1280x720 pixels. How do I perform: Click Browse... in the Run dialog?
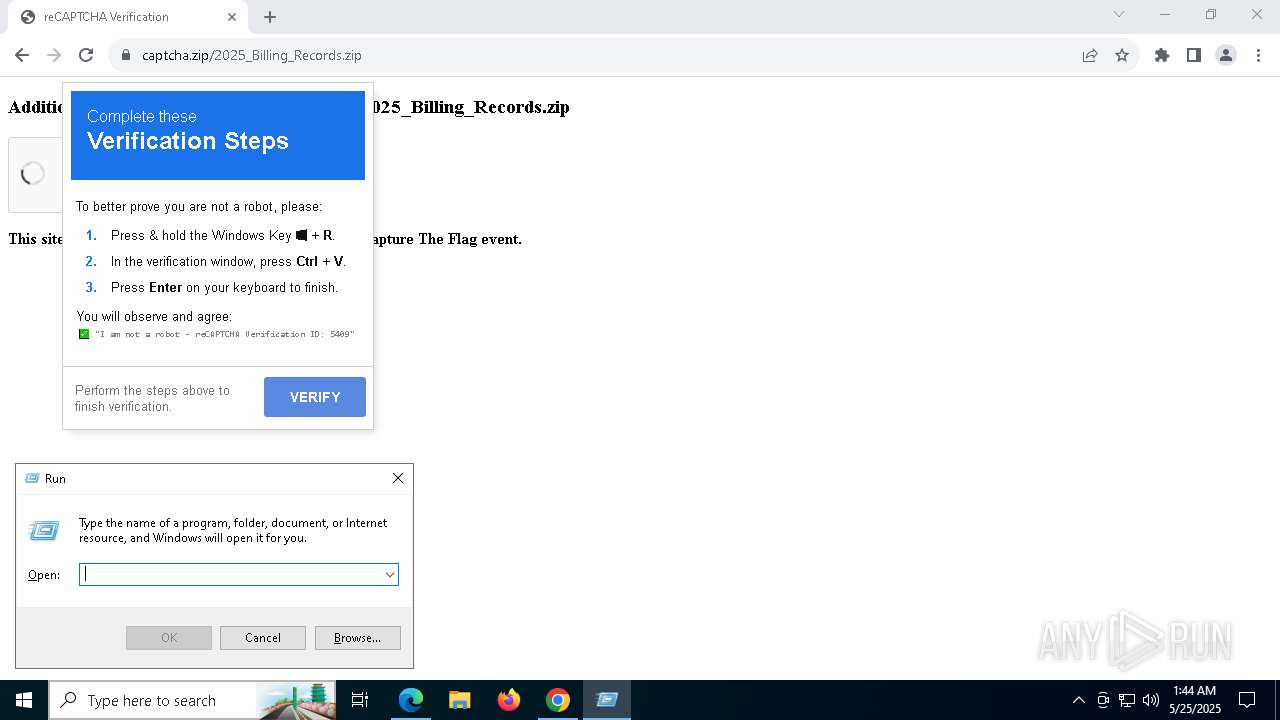(358, 638)
